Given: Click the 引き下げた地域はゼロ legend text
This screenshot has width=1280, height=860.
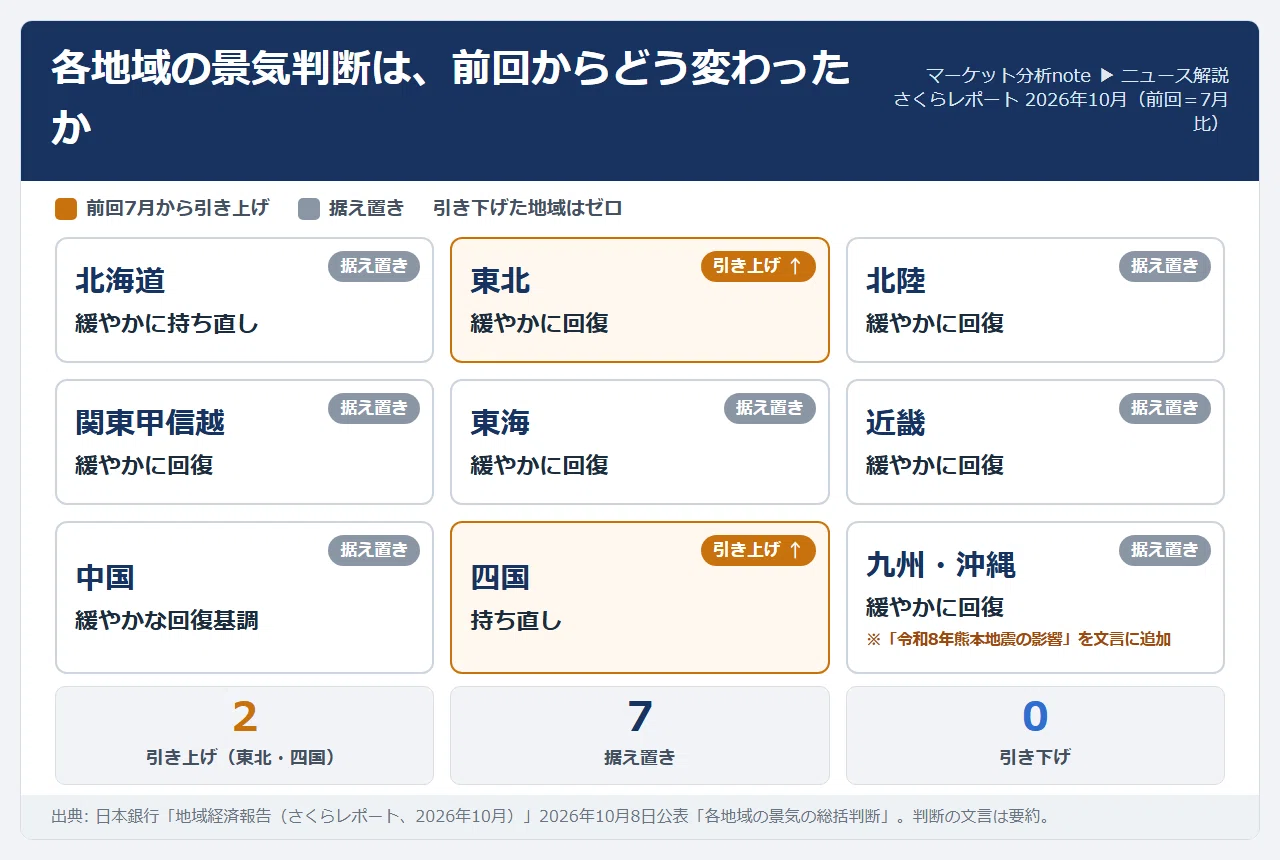Looking at the screenshot, I should click(x=528, y=208).
